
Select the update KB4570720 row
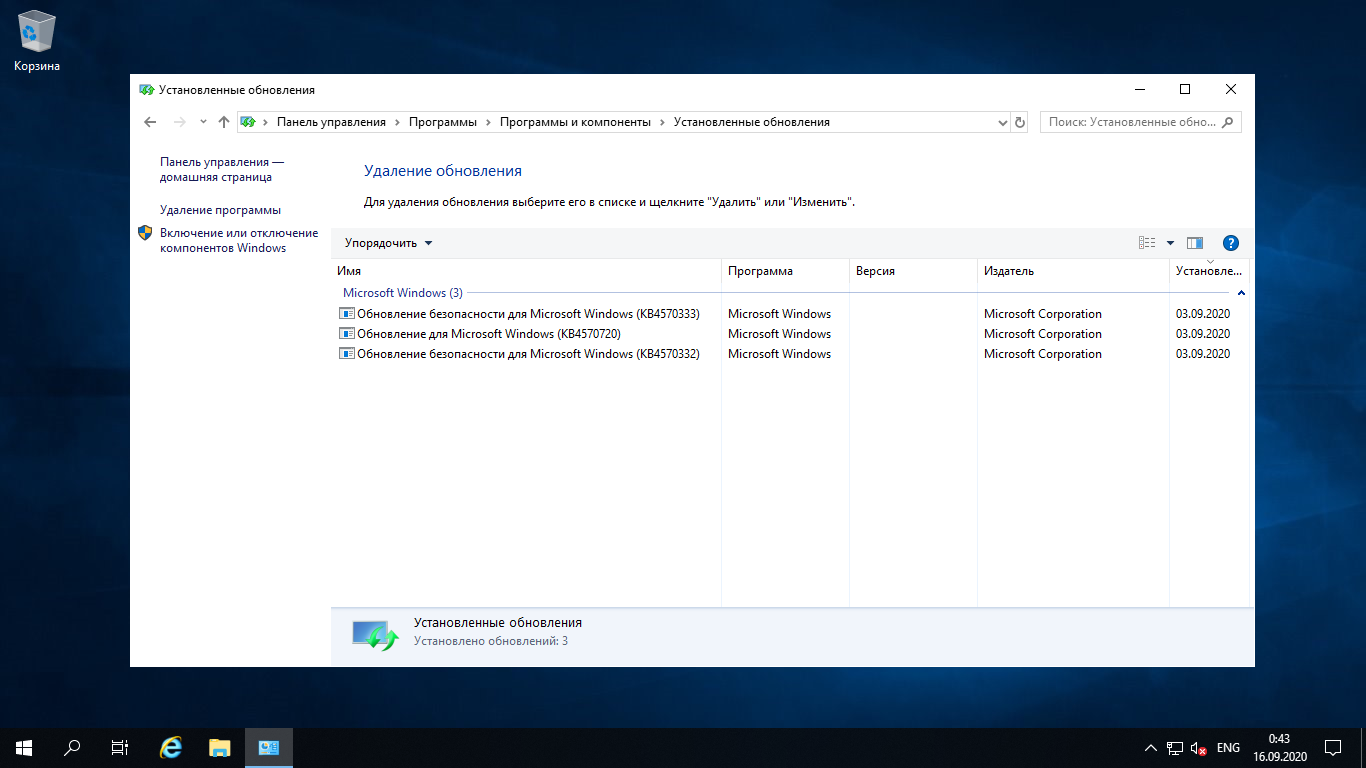[x=790, y=334]
